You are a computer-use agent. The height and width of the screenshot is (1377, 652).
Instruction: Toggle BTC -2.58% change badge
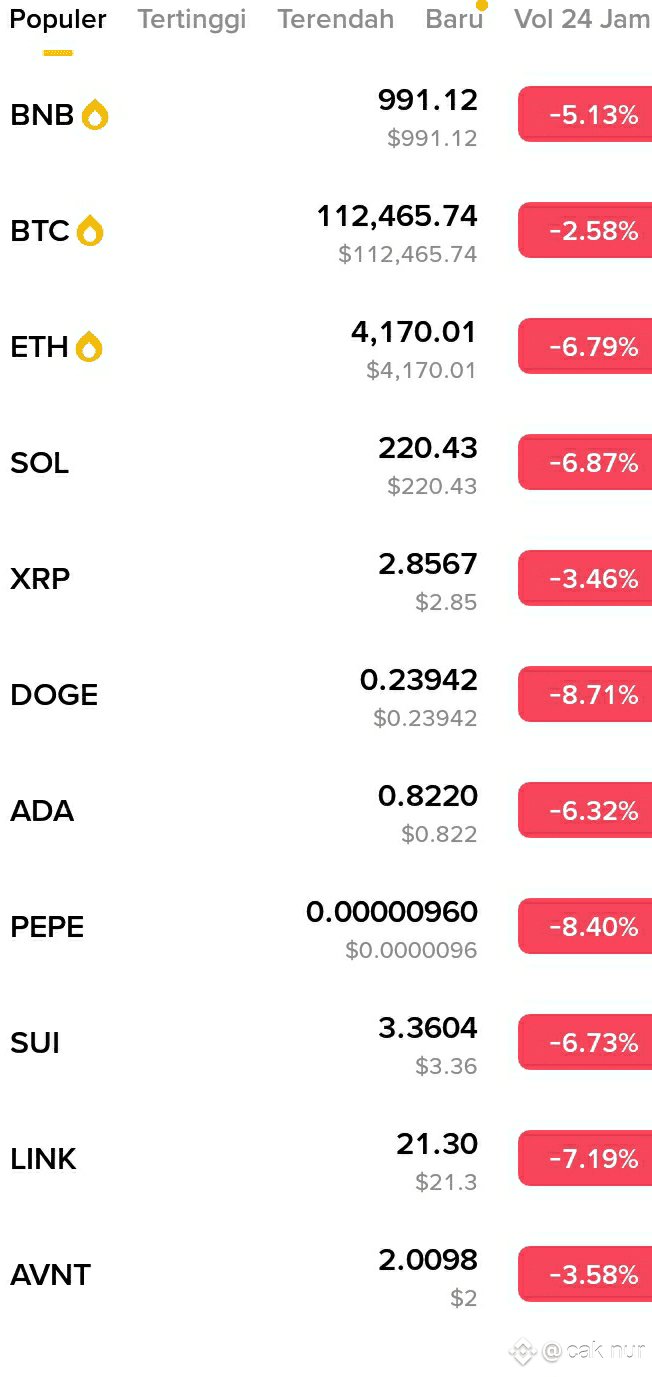(x=585, y=231)
